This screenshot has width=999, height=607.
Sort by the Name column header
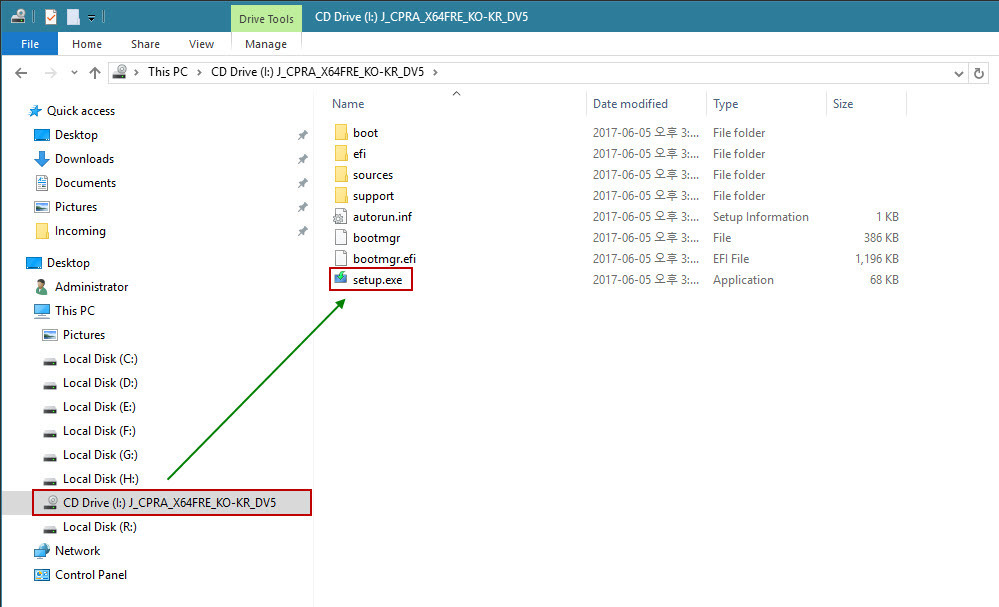(x=348, y=104)
